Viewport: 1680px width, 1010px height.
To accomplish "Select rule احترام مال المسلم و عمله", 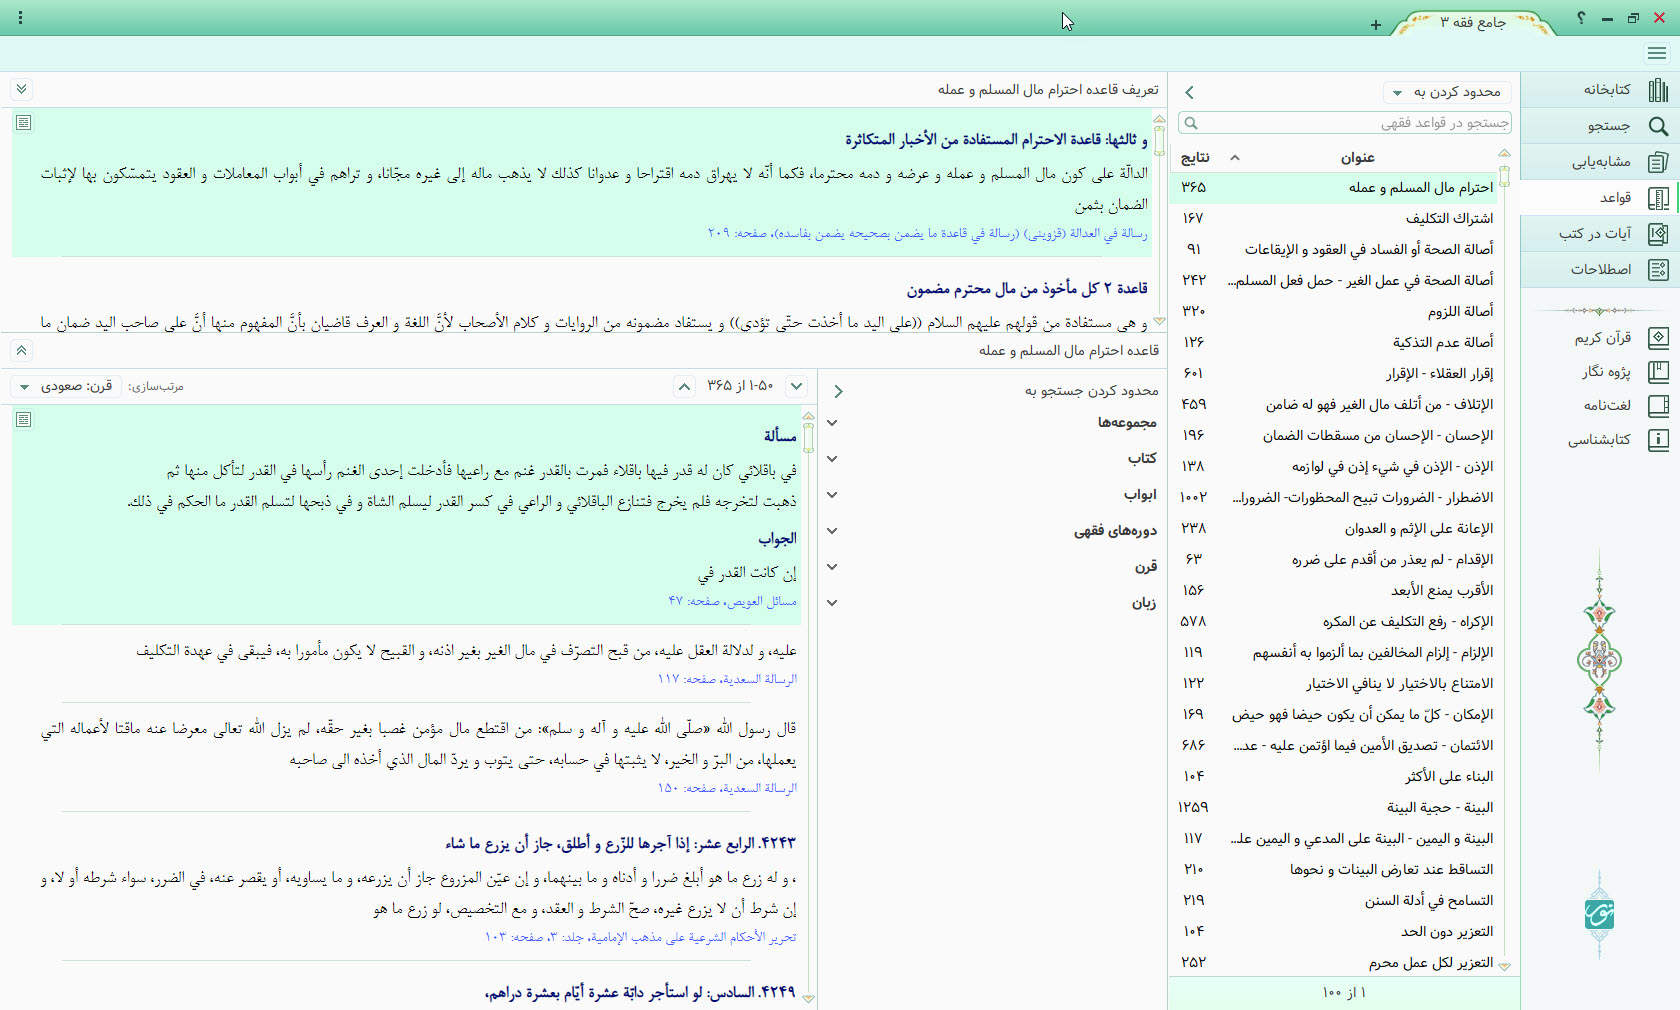I will [1335, 187].
